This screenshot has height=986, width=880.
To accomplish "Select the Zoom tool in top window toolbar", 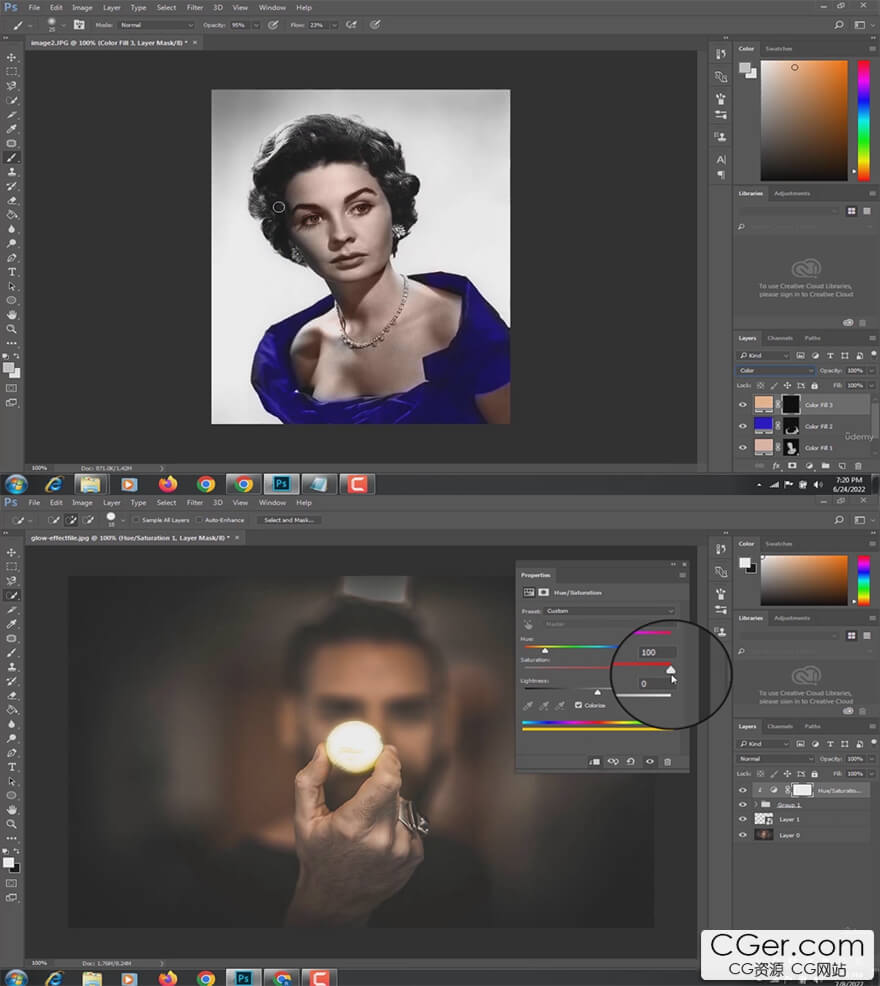I will pos(11,329).
